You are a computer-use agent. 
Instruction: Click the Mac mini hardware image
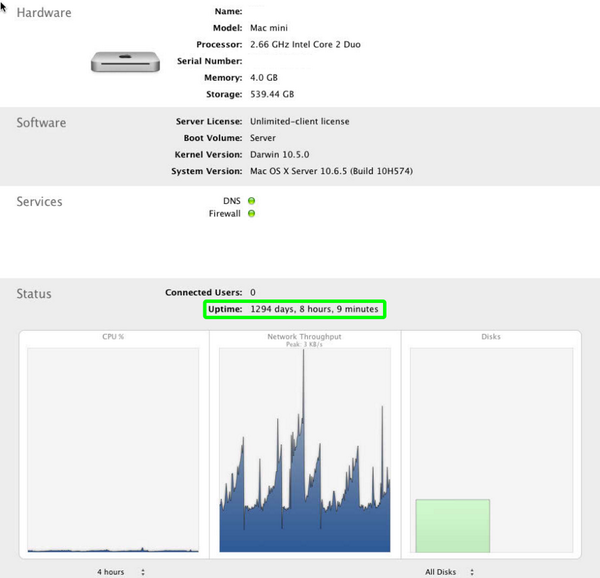[x=125, y=62]
